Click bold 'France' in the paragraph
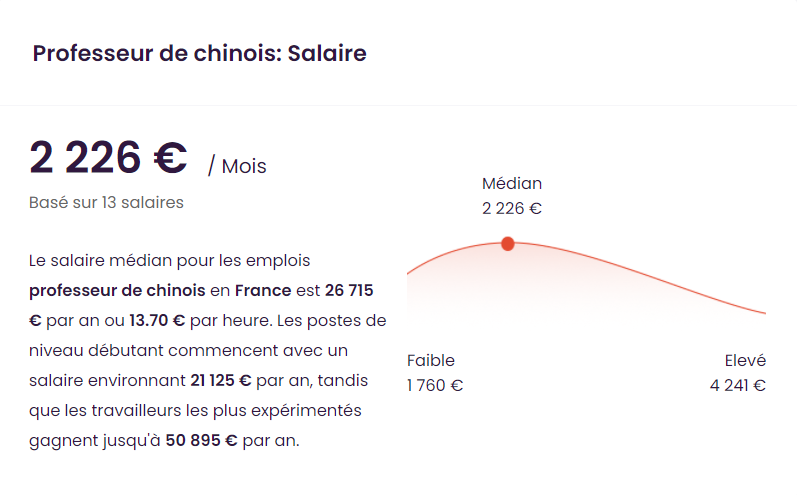797x495 pixels. pos(263,290)
